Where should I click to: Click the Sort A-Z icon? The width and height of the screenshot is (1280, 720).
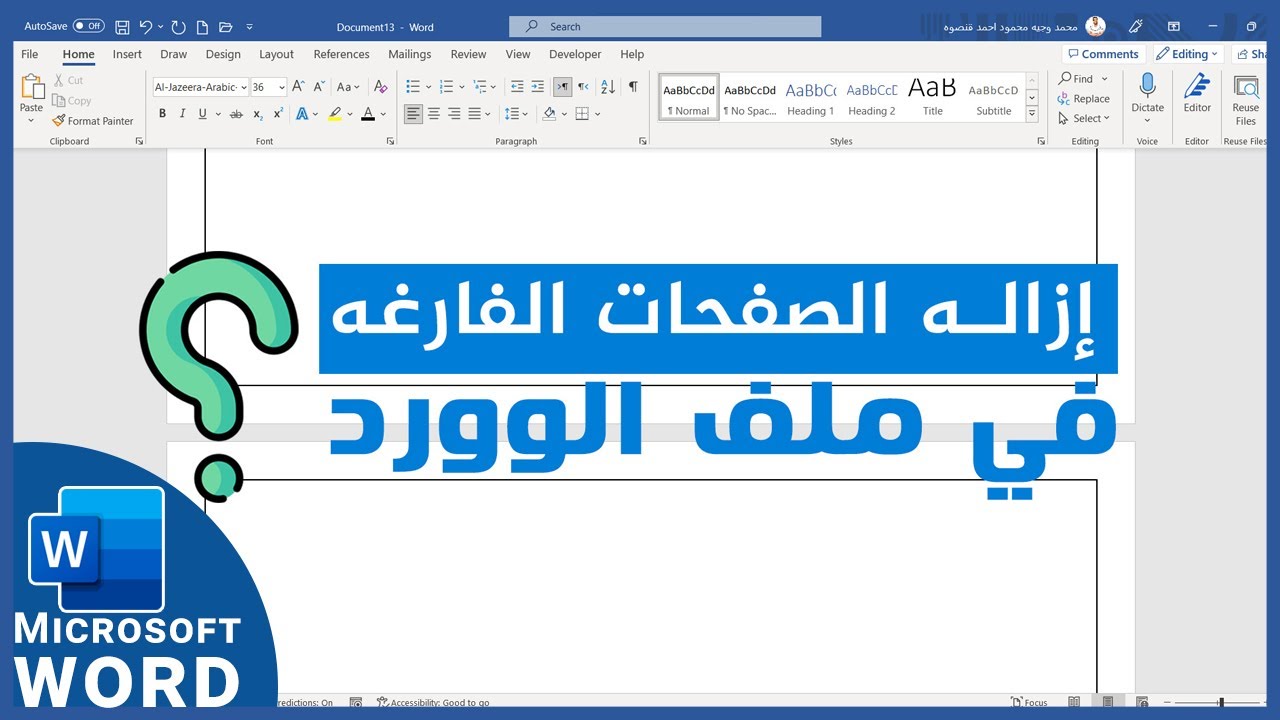pyautogui.click(x=608, y=87)
